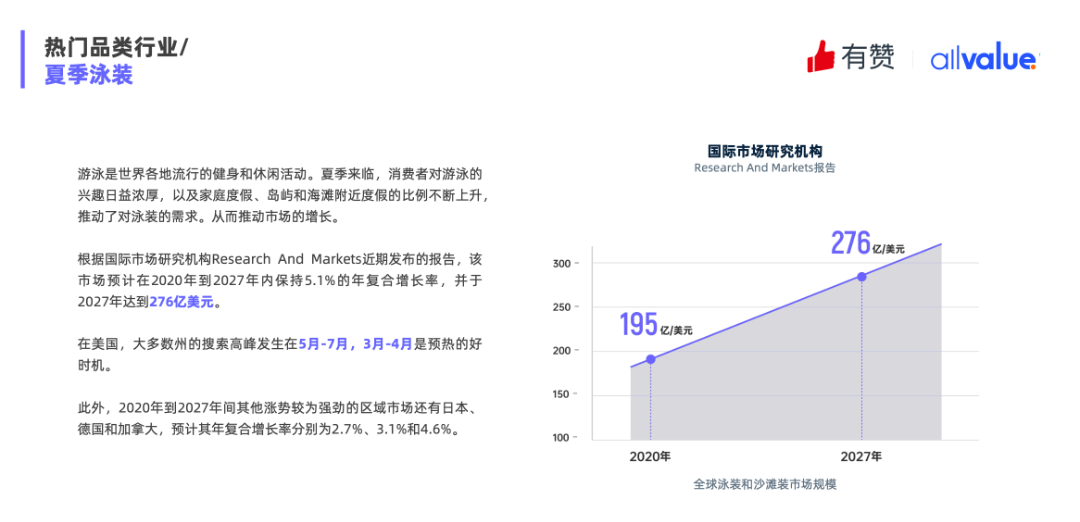
Task: Click the x-axis label 2020年
Action: pos(650,456)
